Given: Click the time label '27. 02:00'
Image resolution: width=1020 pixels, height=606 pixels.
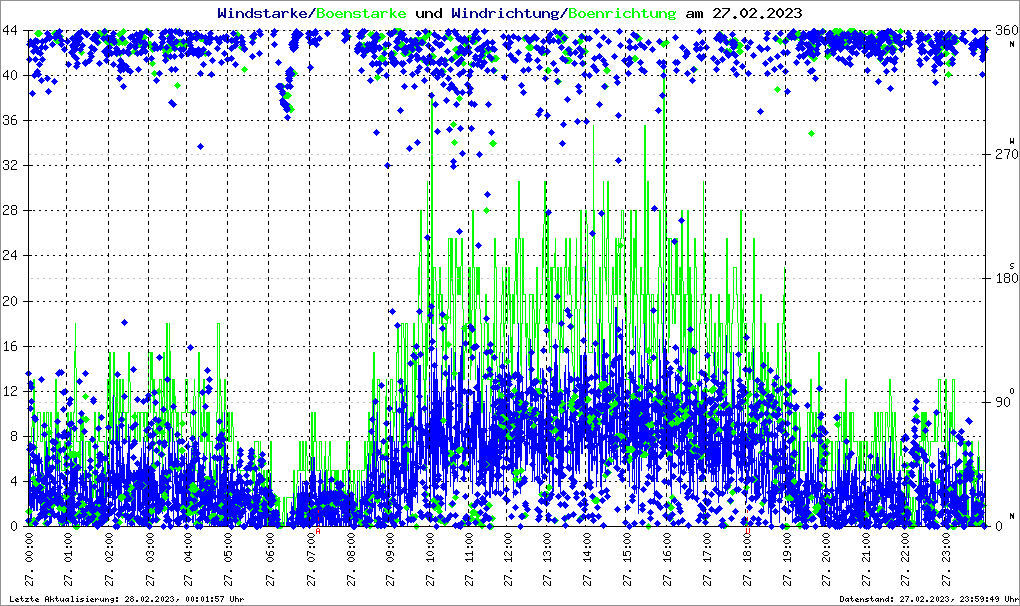Looking at the screenshot, I should click(x=109, y=560).
